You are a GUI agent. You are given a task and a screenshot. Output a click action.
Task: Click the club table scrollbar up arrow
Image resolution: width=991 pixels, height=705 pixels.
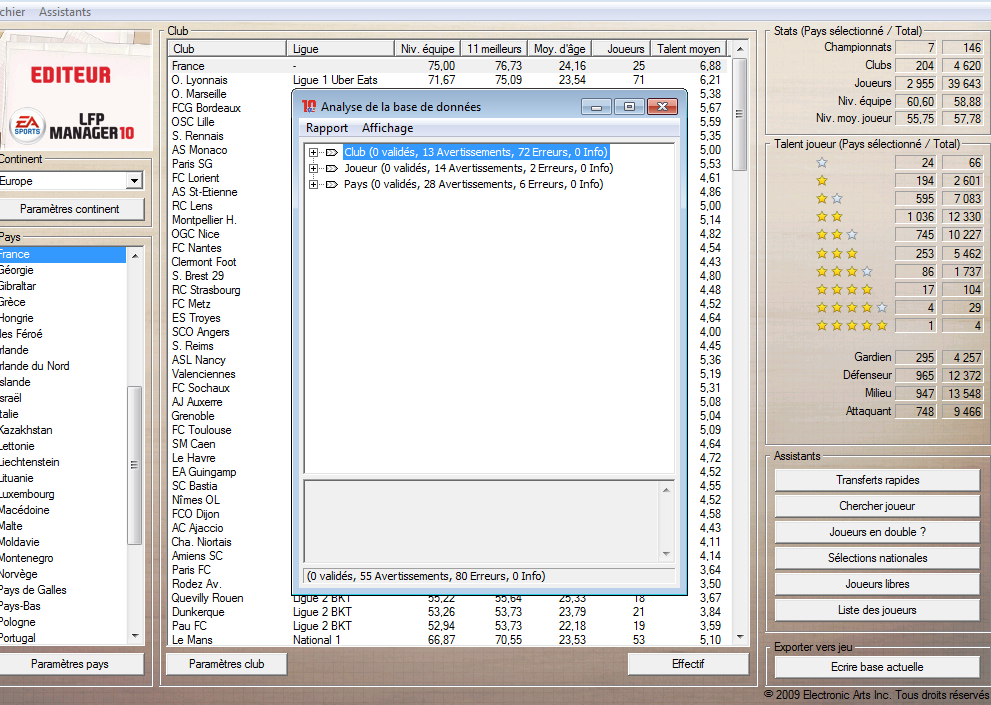click(x=739, y=49)
